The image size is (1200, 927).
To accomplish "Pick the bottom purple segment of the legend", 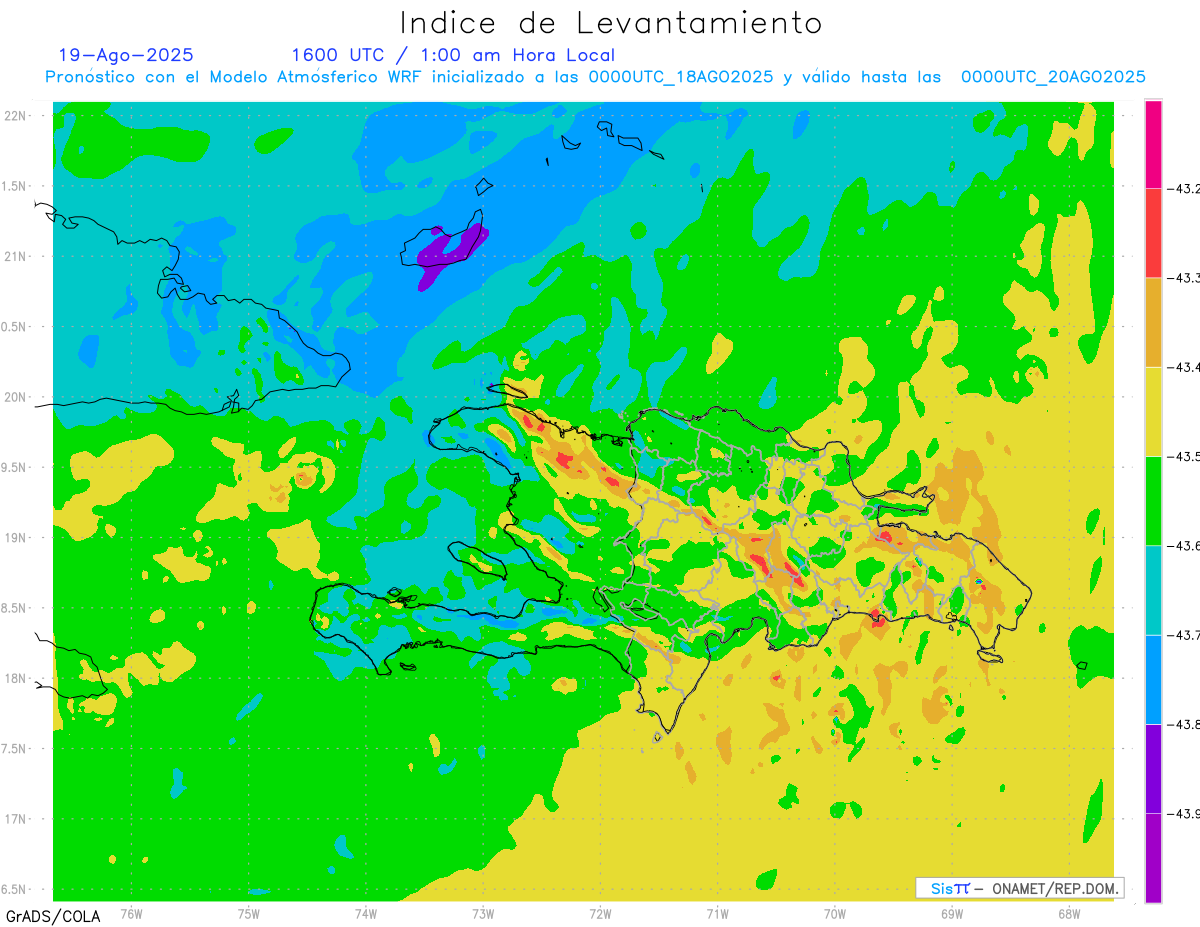I will pos(1153,858).
